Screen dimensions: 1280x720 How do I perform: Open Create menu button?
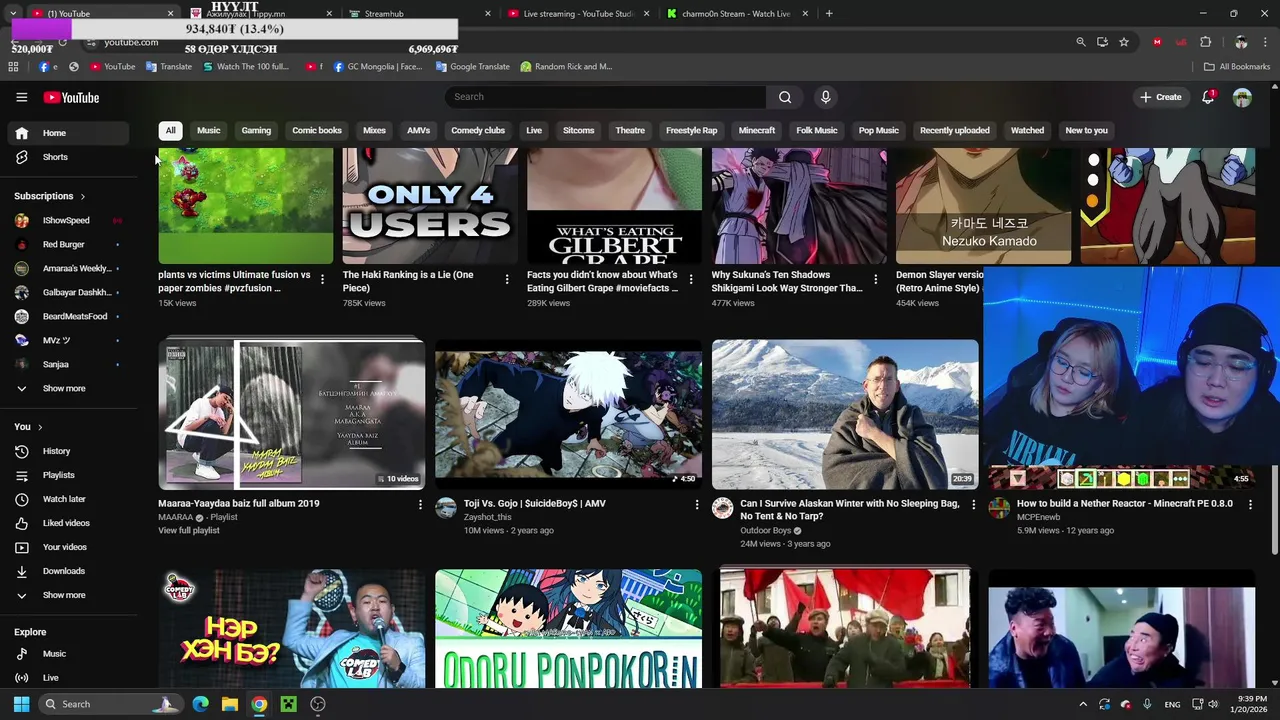pos(1160,97)
